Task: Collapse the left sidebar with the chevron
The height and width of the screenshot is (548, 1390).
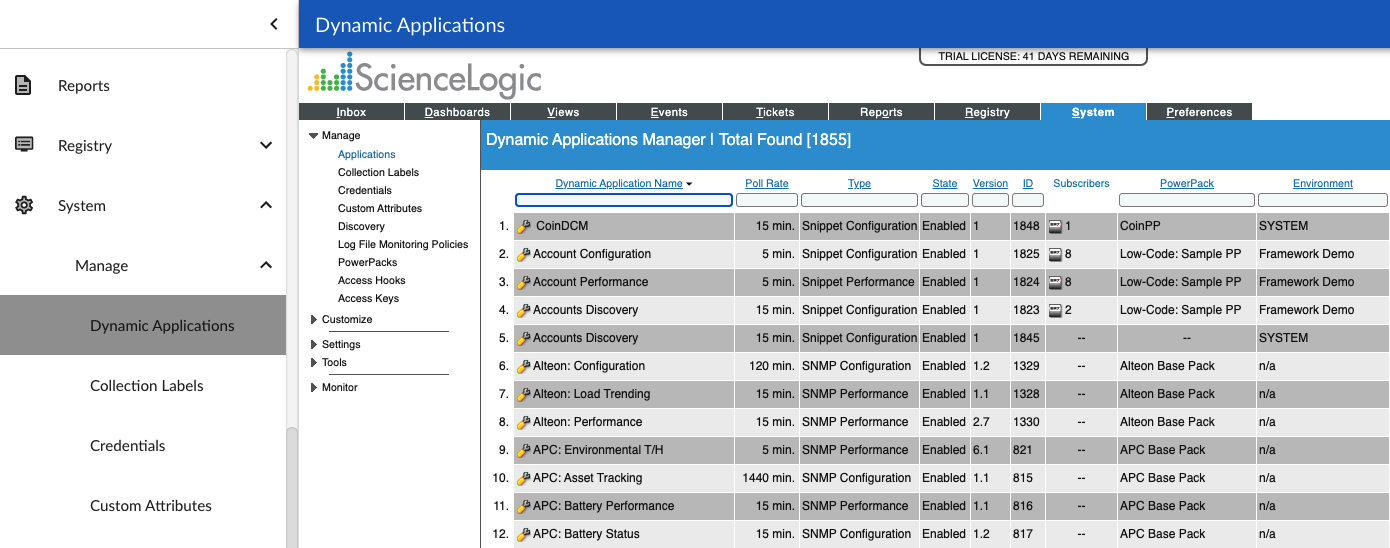Action: click(274, 24)
